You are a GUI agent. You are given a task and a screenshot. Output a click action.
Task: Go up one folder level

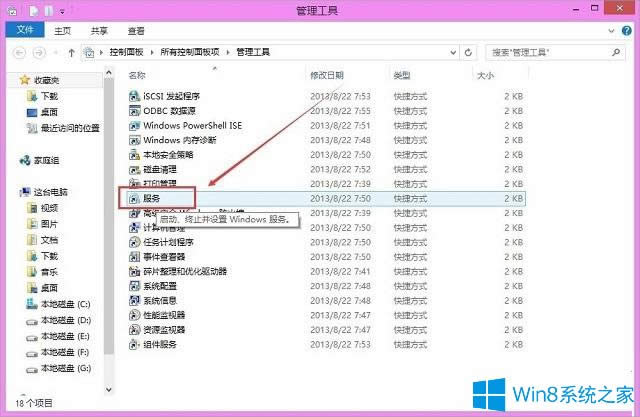click(x=71, y=53)
